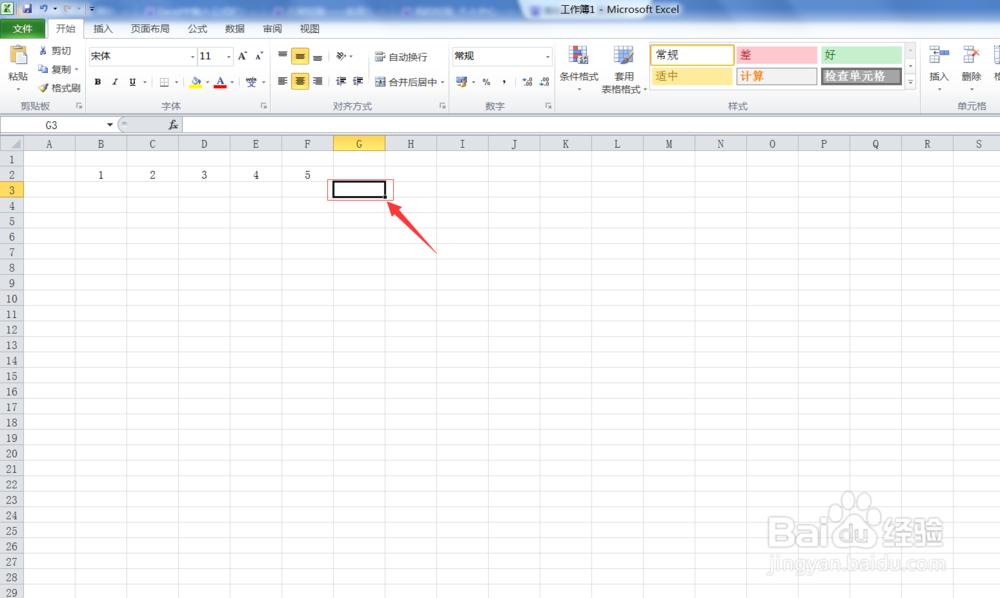
Task: Apply the Good (好) cell style
Action: 861,55
